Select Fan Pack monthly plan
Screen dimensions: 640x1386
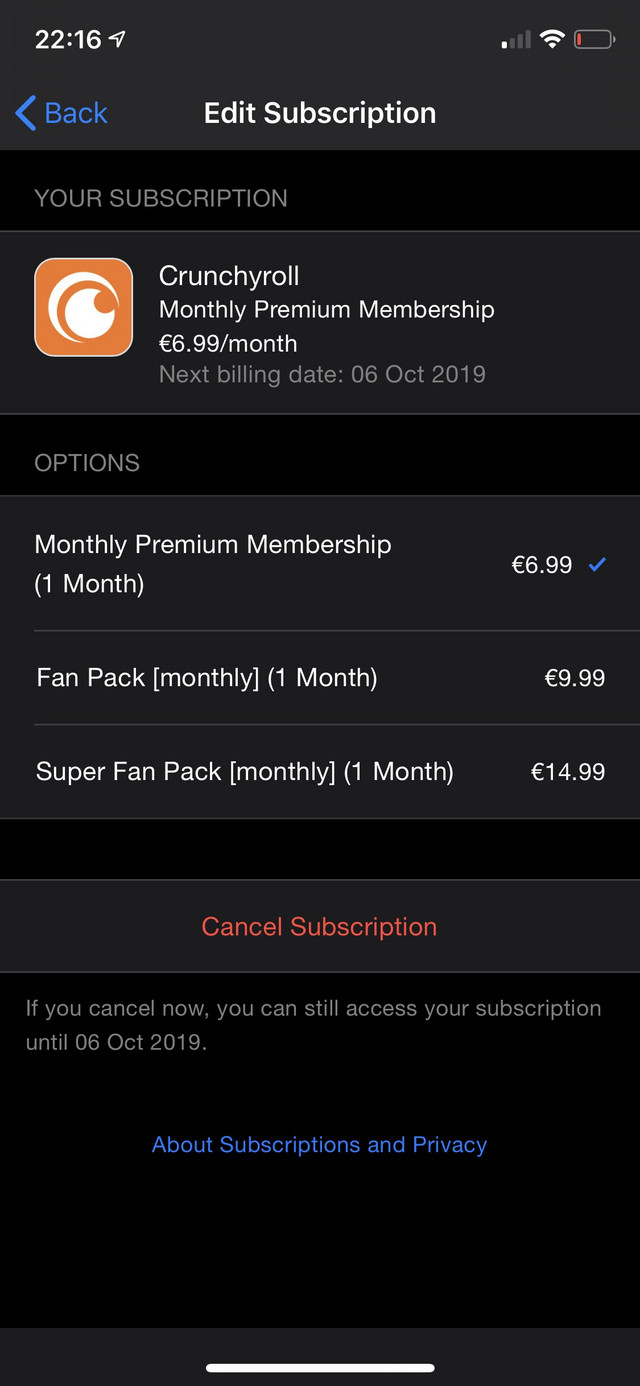(207, 678)
